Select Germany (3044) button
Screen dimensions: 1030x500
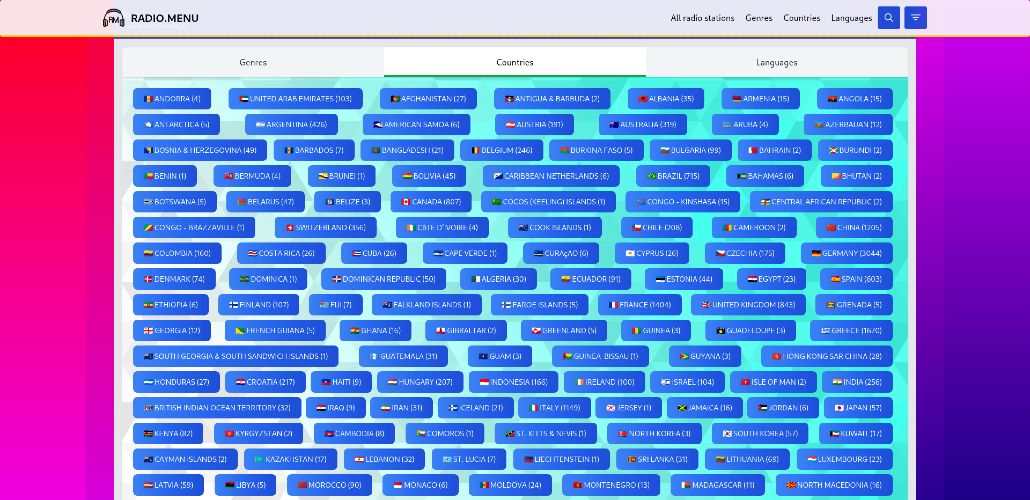coord(847,253)
